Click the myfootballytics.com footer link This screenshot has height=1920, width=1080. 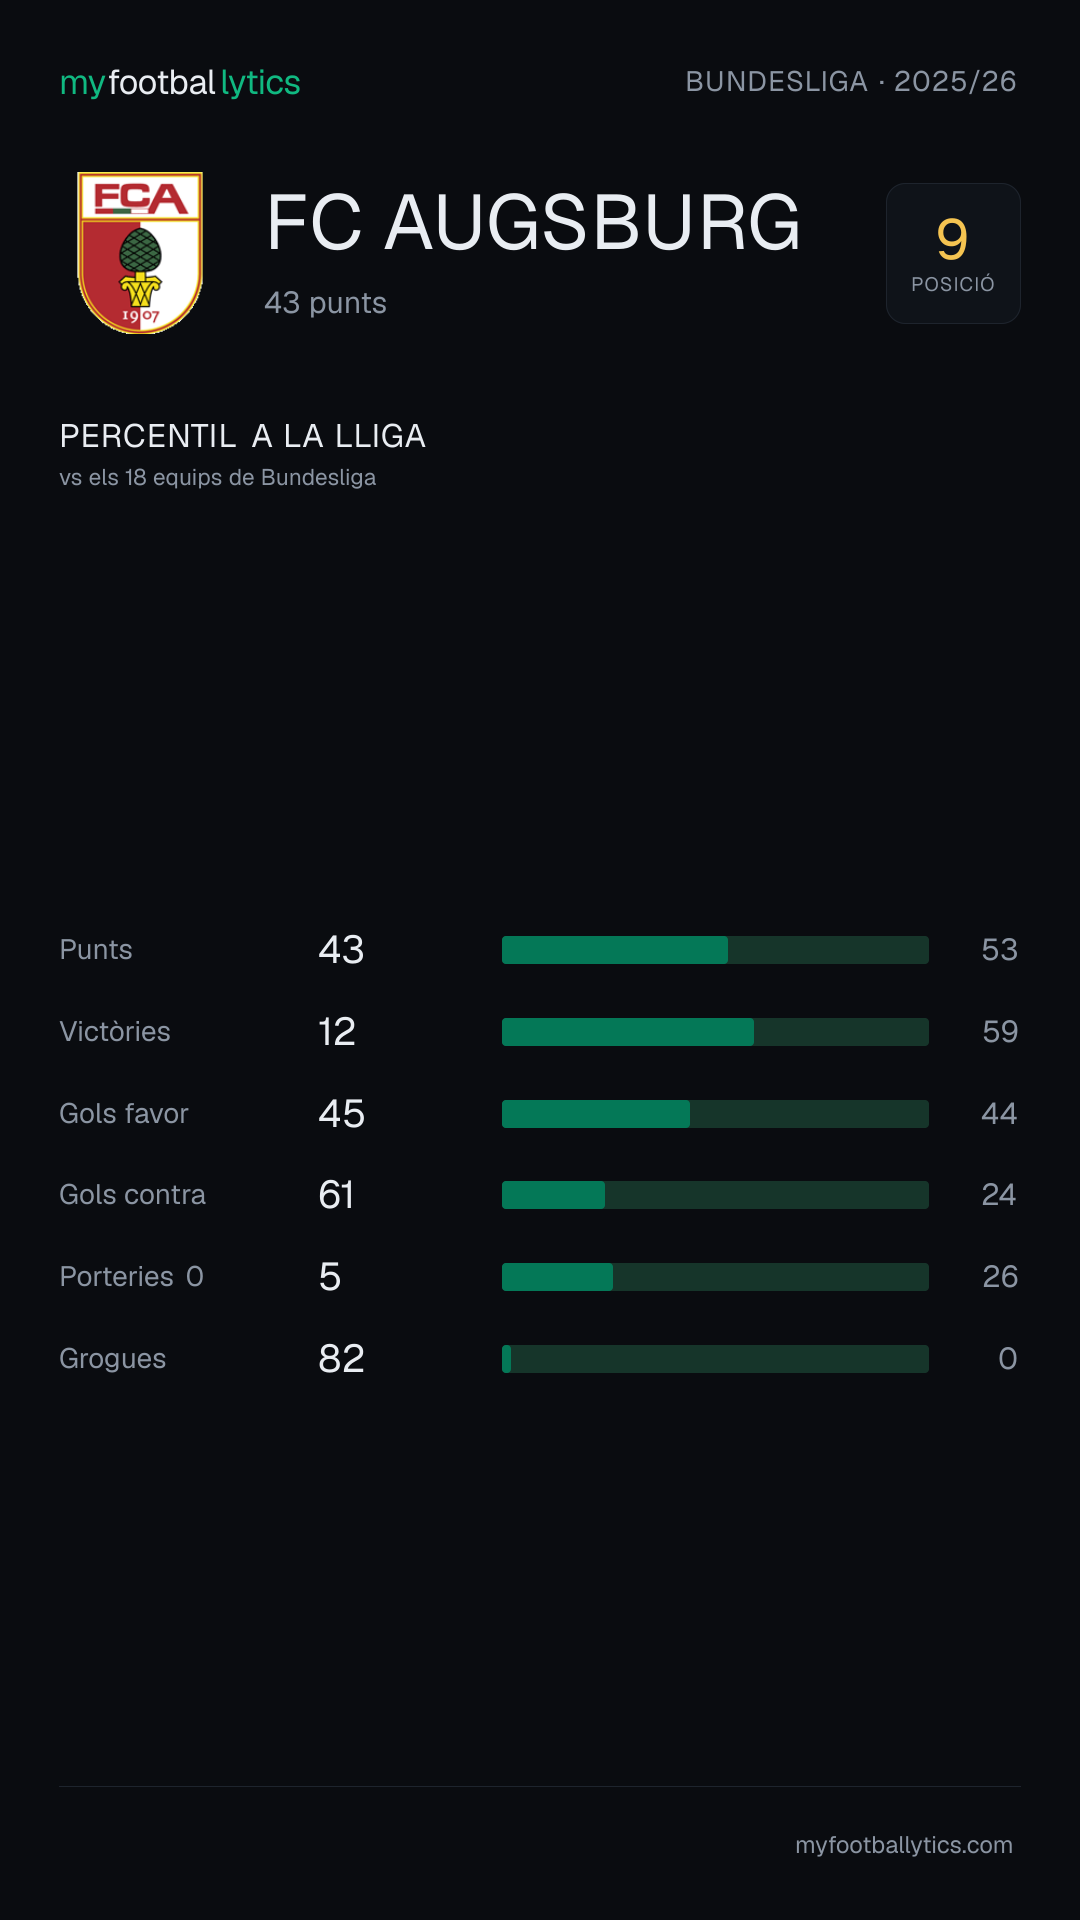tap(904, 1845)
